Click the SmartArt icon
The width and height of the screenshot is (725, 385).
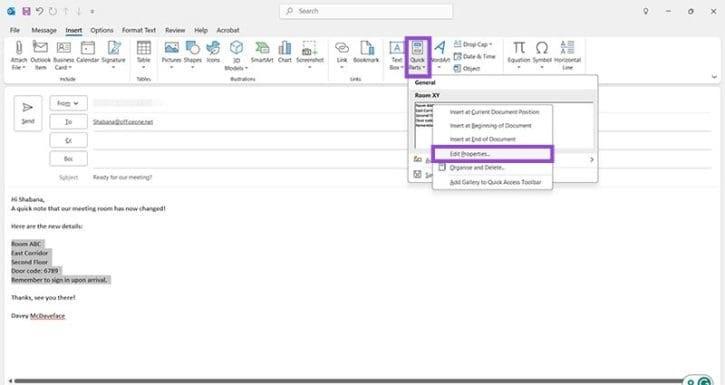pos(262,48)
